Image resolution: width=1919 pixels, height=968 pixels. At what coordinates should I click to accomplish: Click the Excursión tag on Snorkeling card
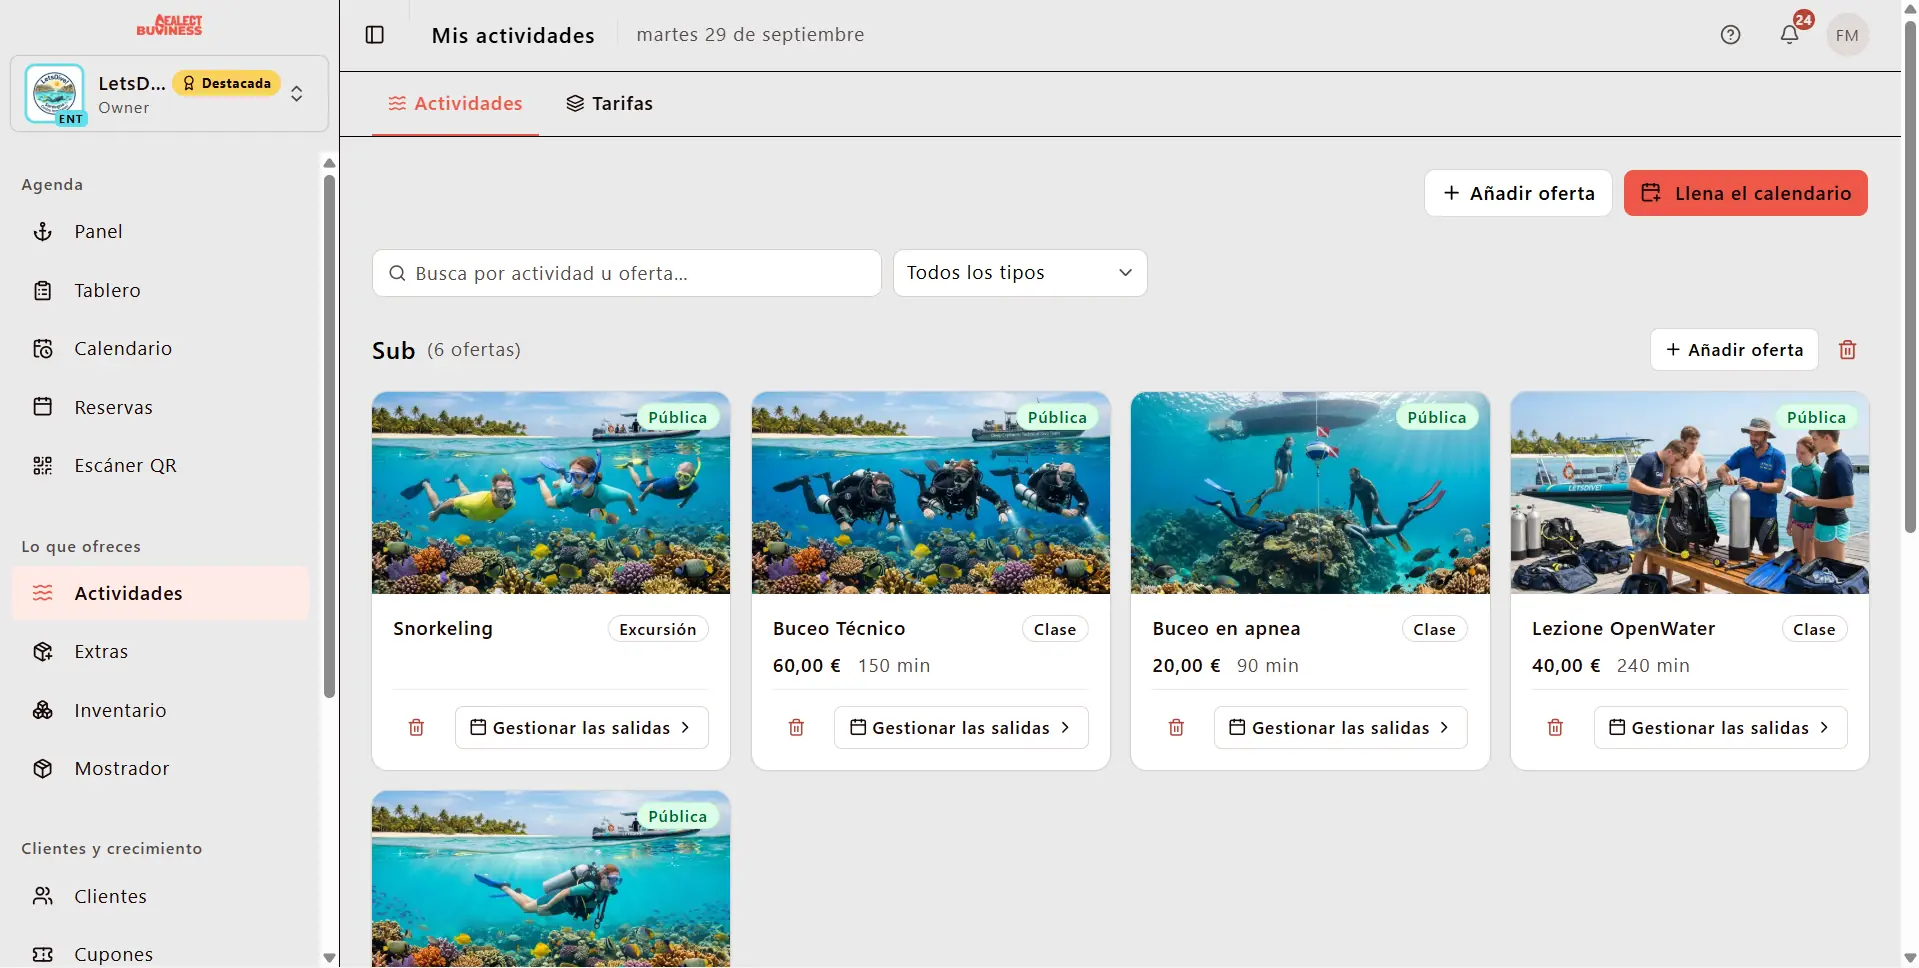tap(658, 630)
